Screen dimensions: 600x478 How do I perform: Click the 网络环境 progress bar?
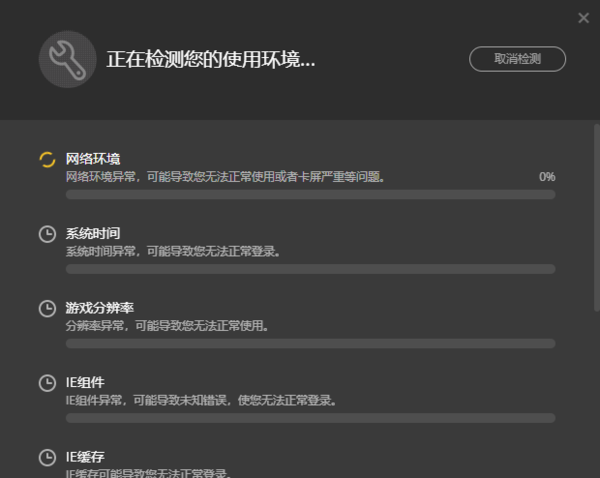[310, 194]
